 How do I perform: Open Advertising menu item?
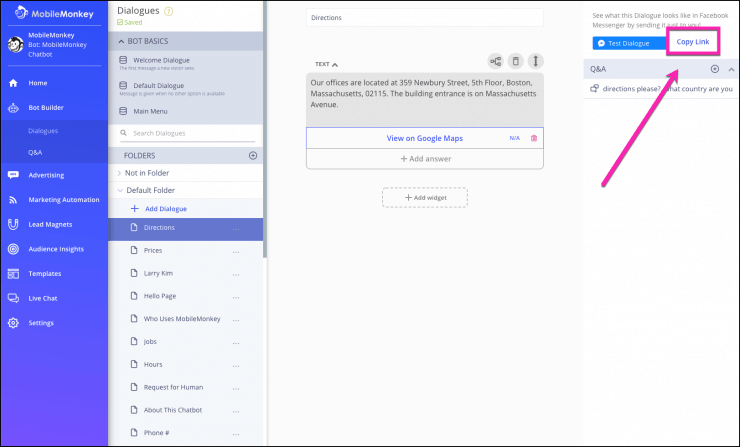46,175
